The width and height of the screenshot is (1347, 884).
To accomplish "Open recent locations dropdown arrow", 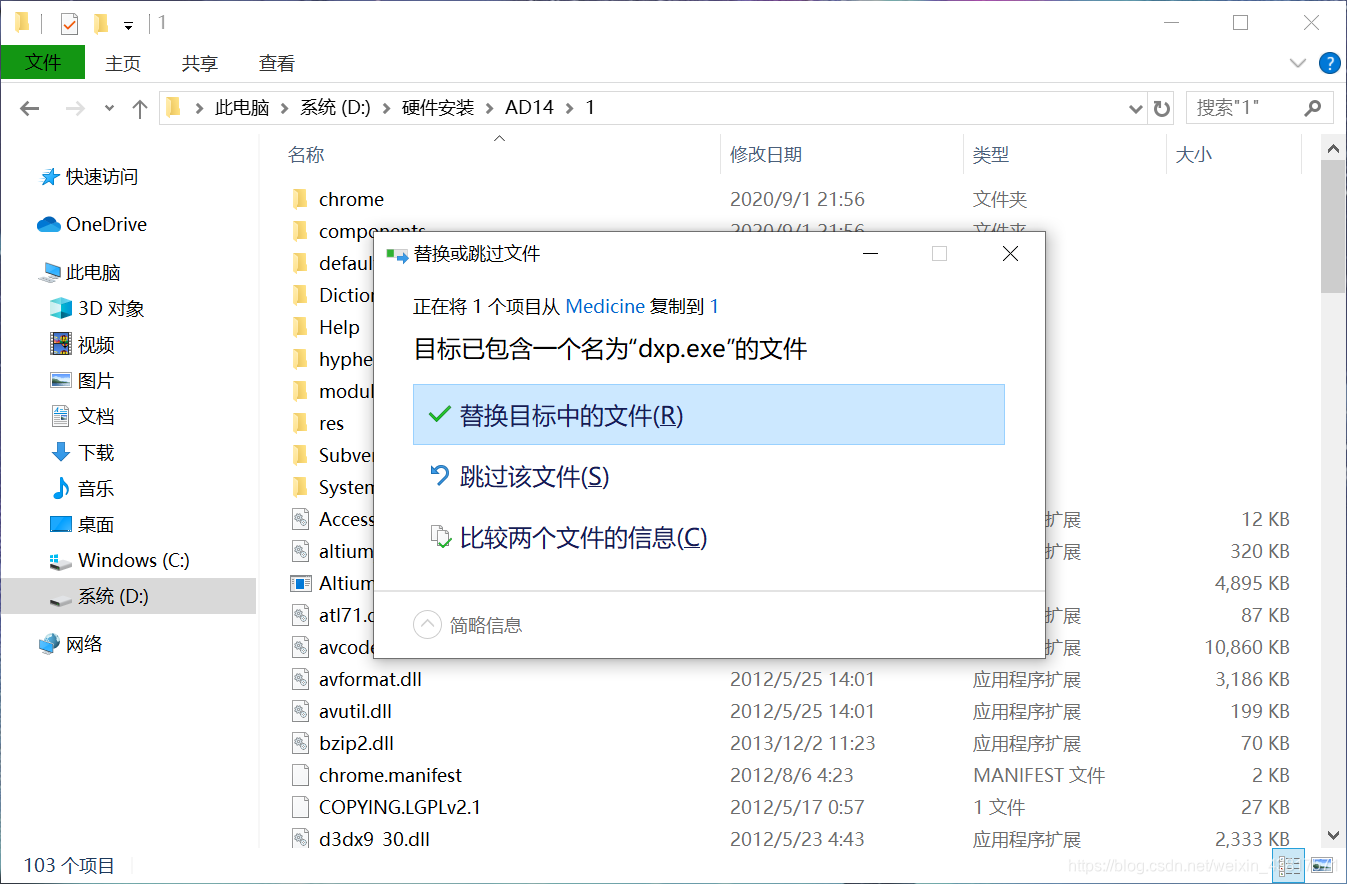I will pos(110,108).
